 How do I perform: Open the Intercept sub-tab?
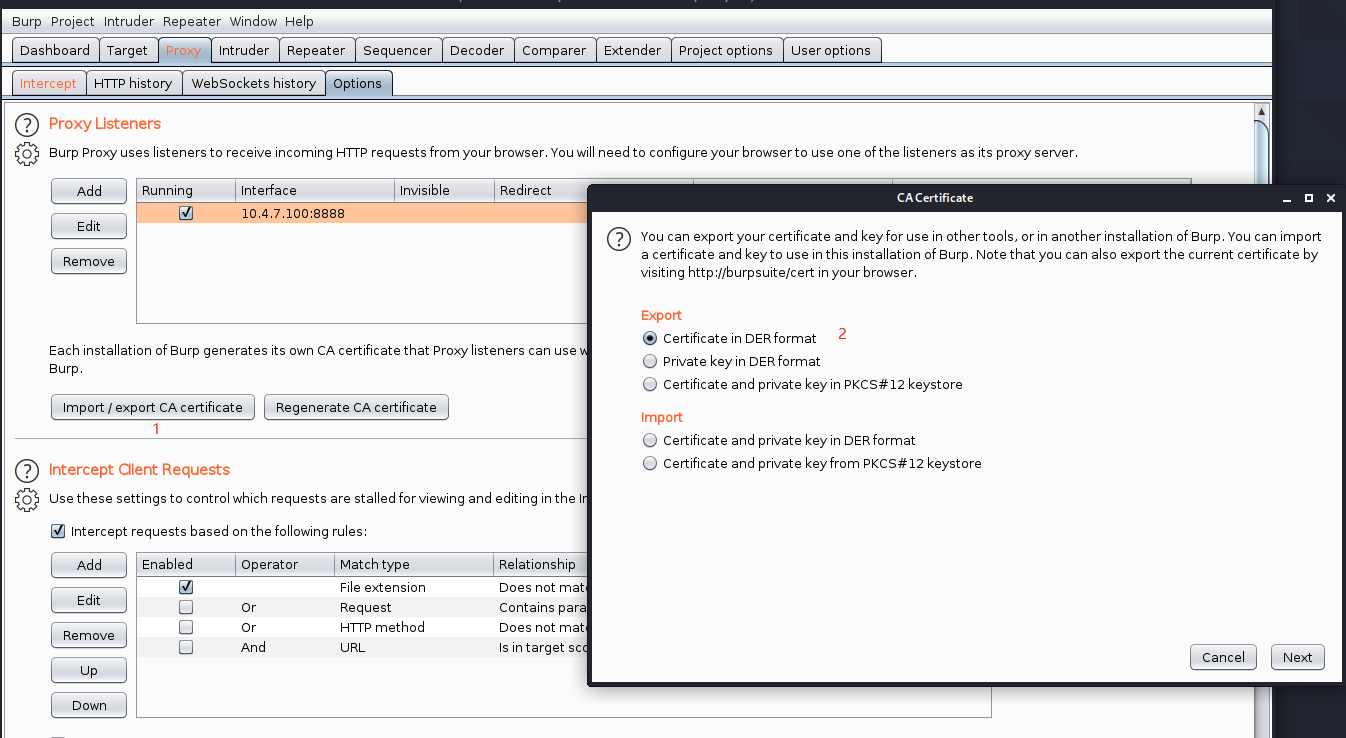[x=48, y=83]
